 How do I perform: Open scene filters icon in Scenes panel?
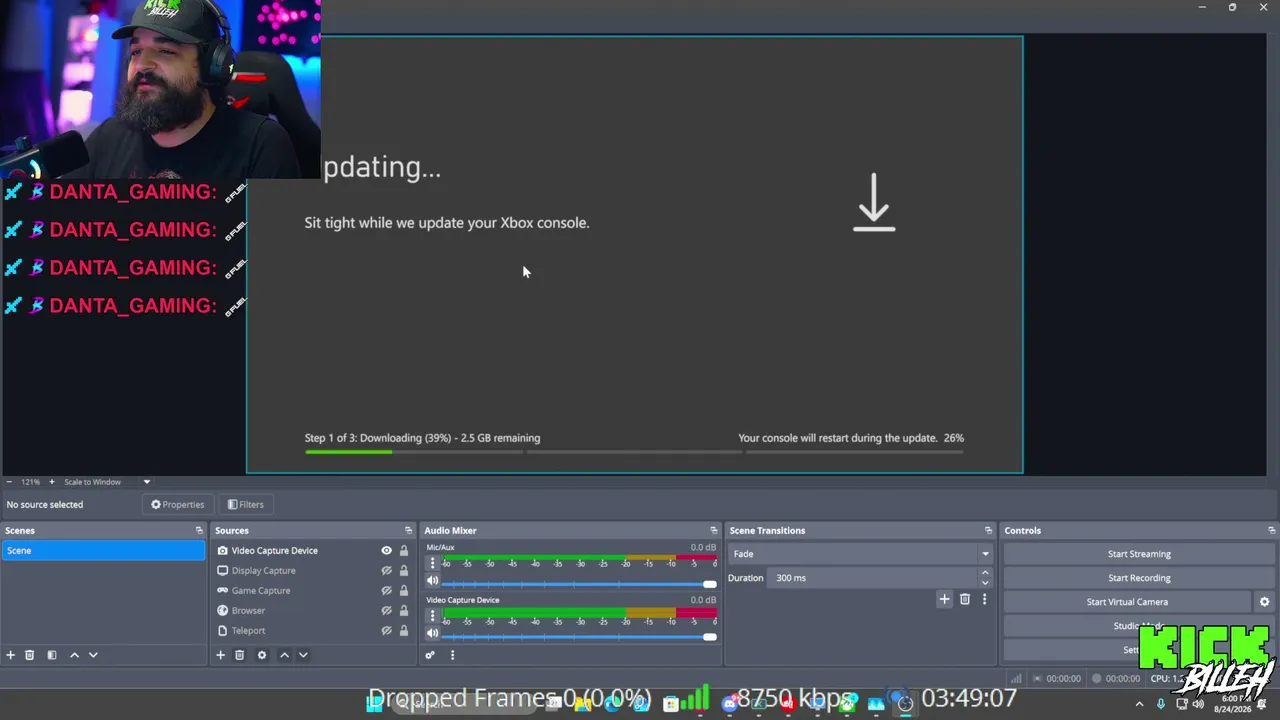click(x=52, y=655)
